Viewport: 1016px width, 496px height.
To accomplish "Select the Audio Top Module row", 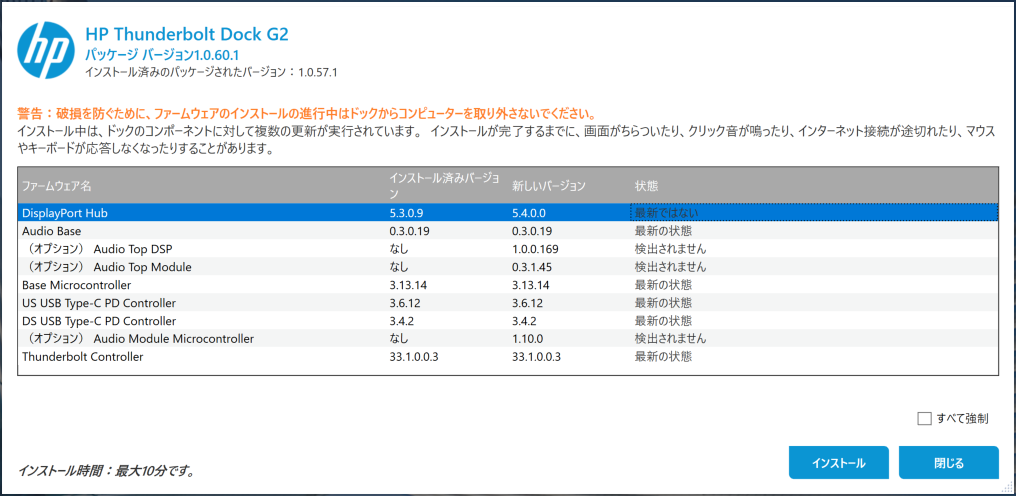I will click(x=507, y=267).
